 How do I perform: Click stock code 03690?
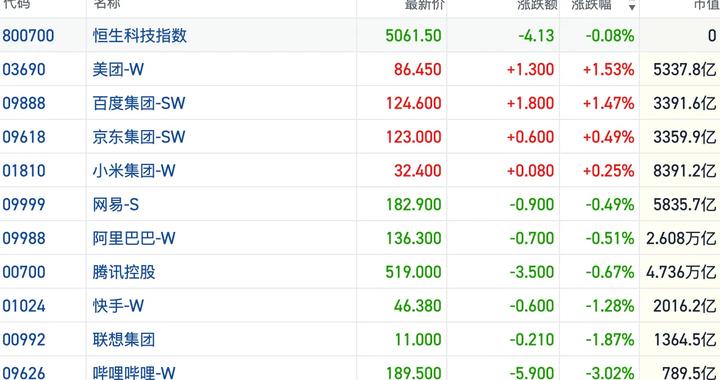coord(24,69)
